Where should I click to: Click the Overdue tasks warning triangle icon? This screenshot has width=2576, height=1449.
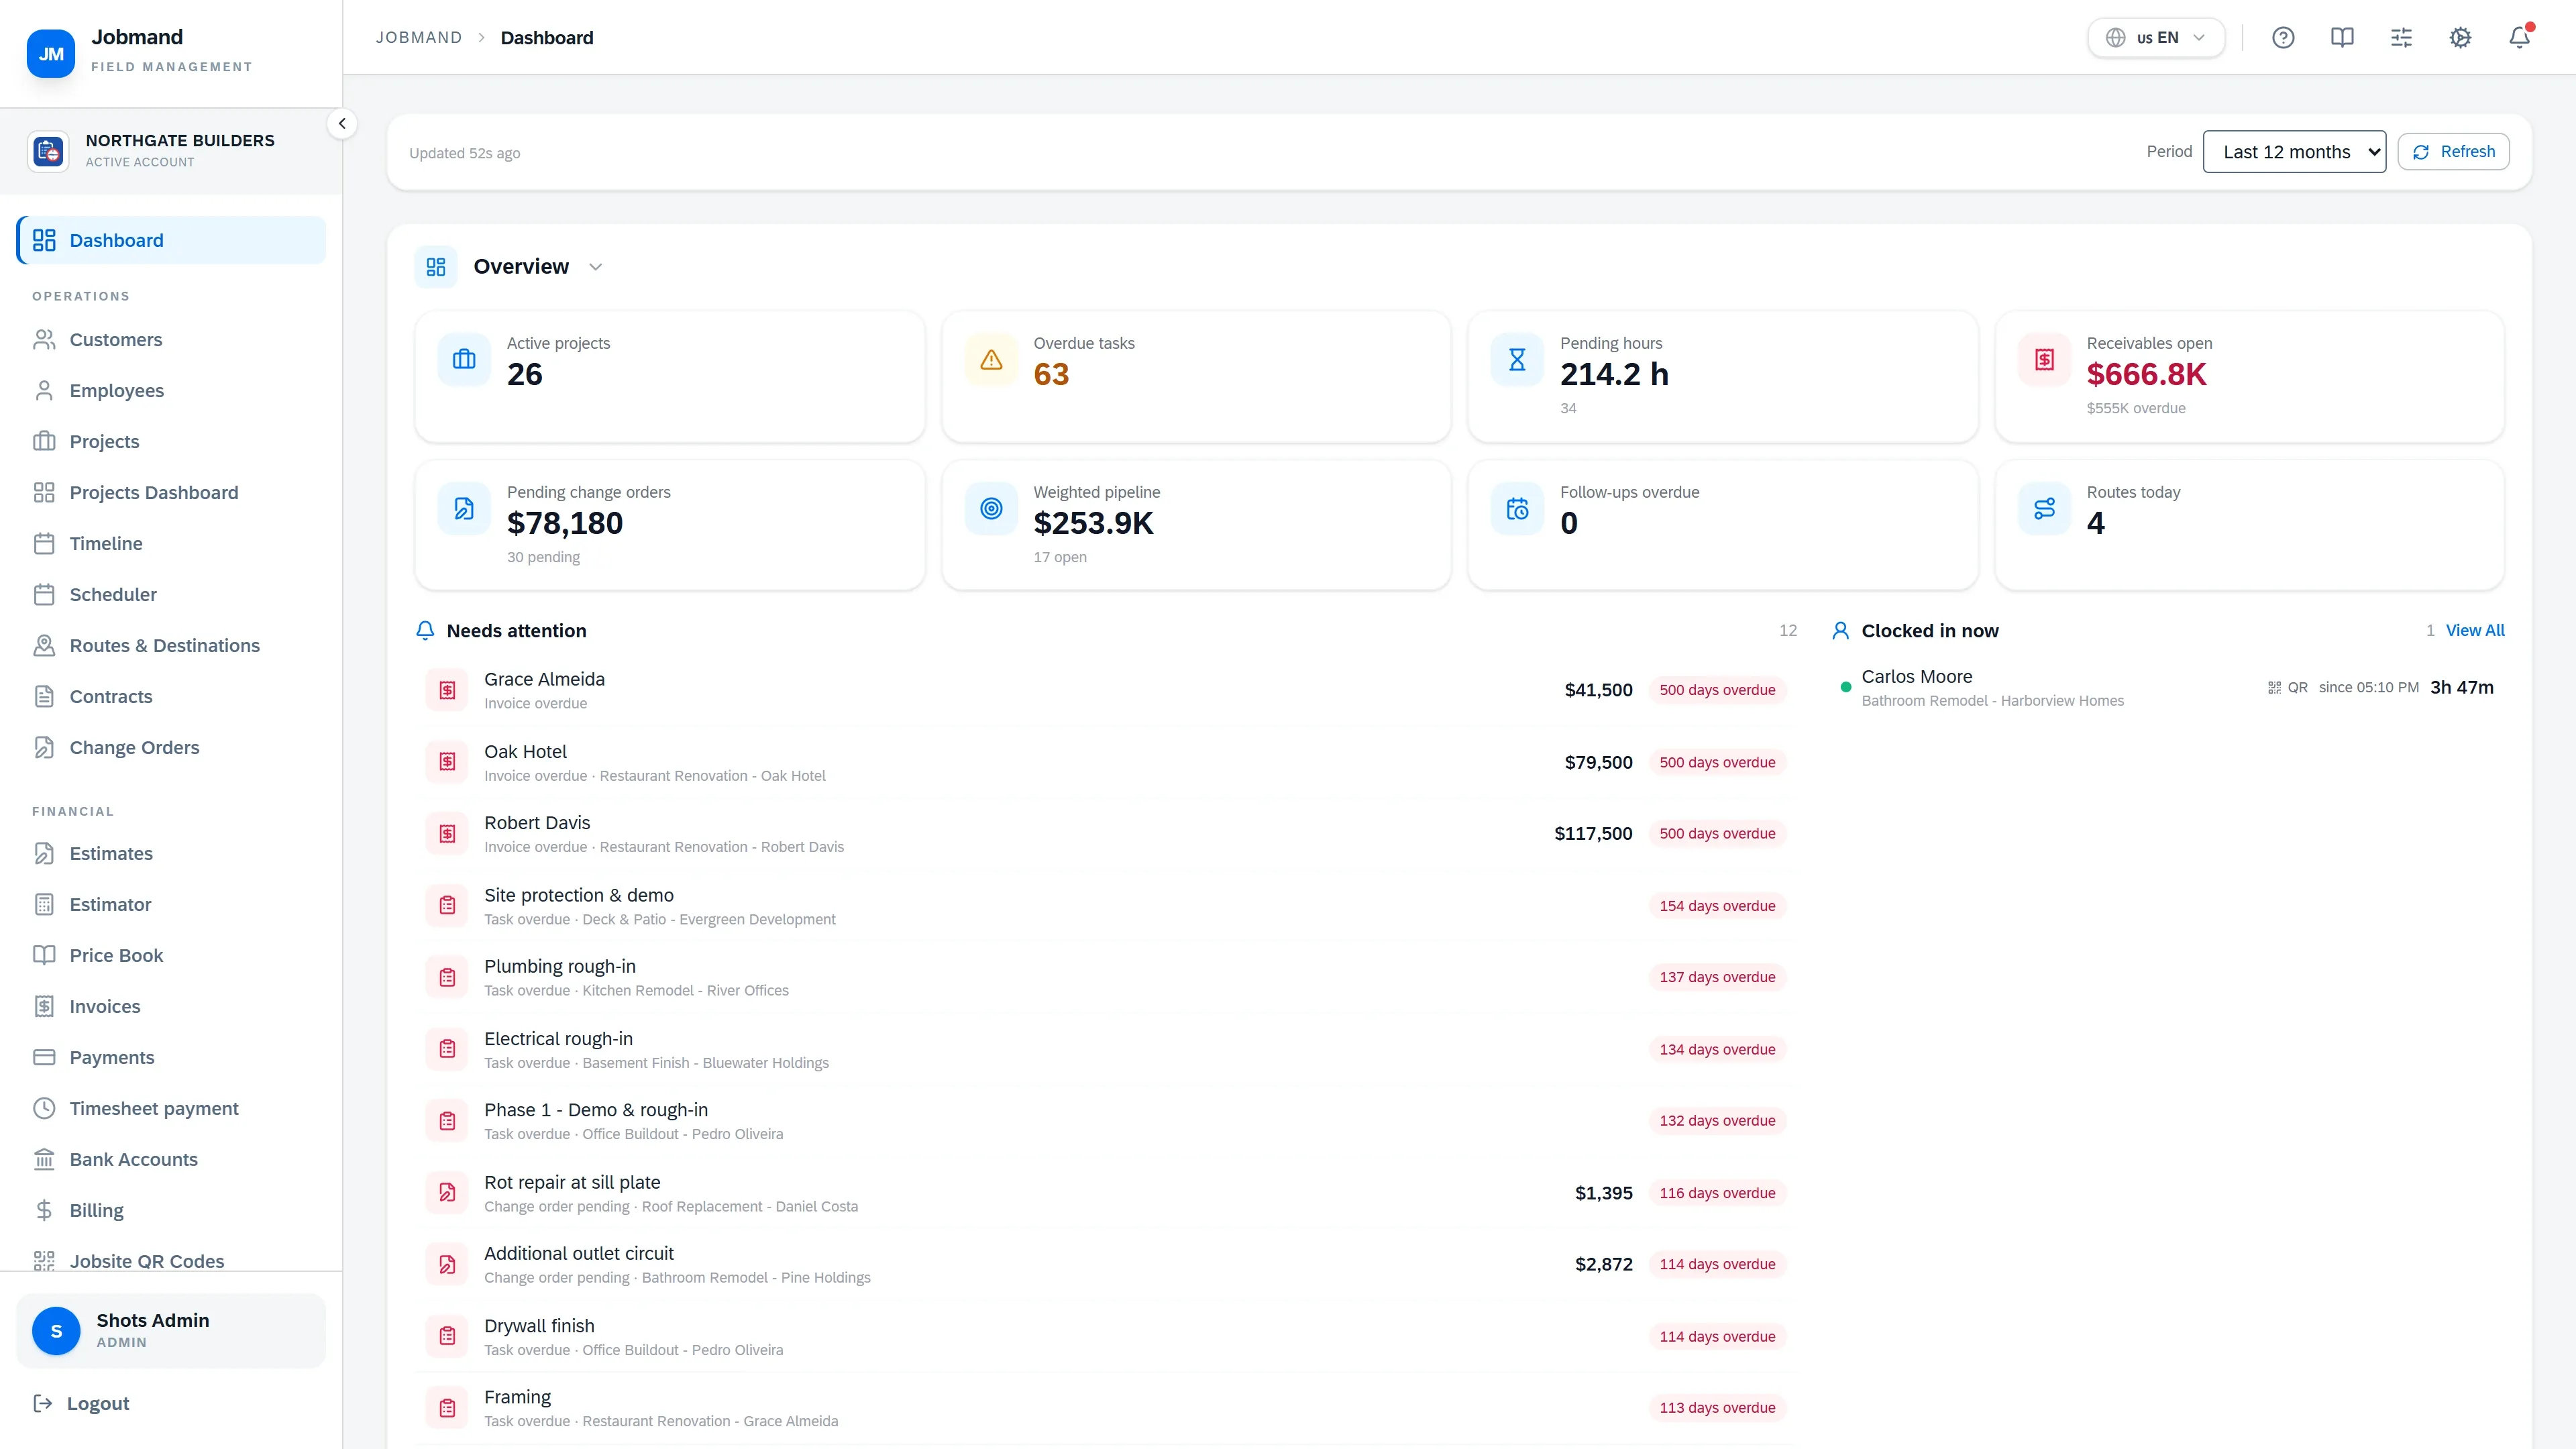coord(991,359)
